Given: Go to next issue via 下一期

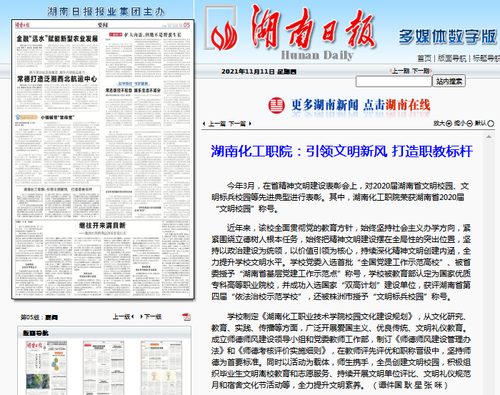Looking at the screenshot, I should pyautogui.click(x=421, y=71).
